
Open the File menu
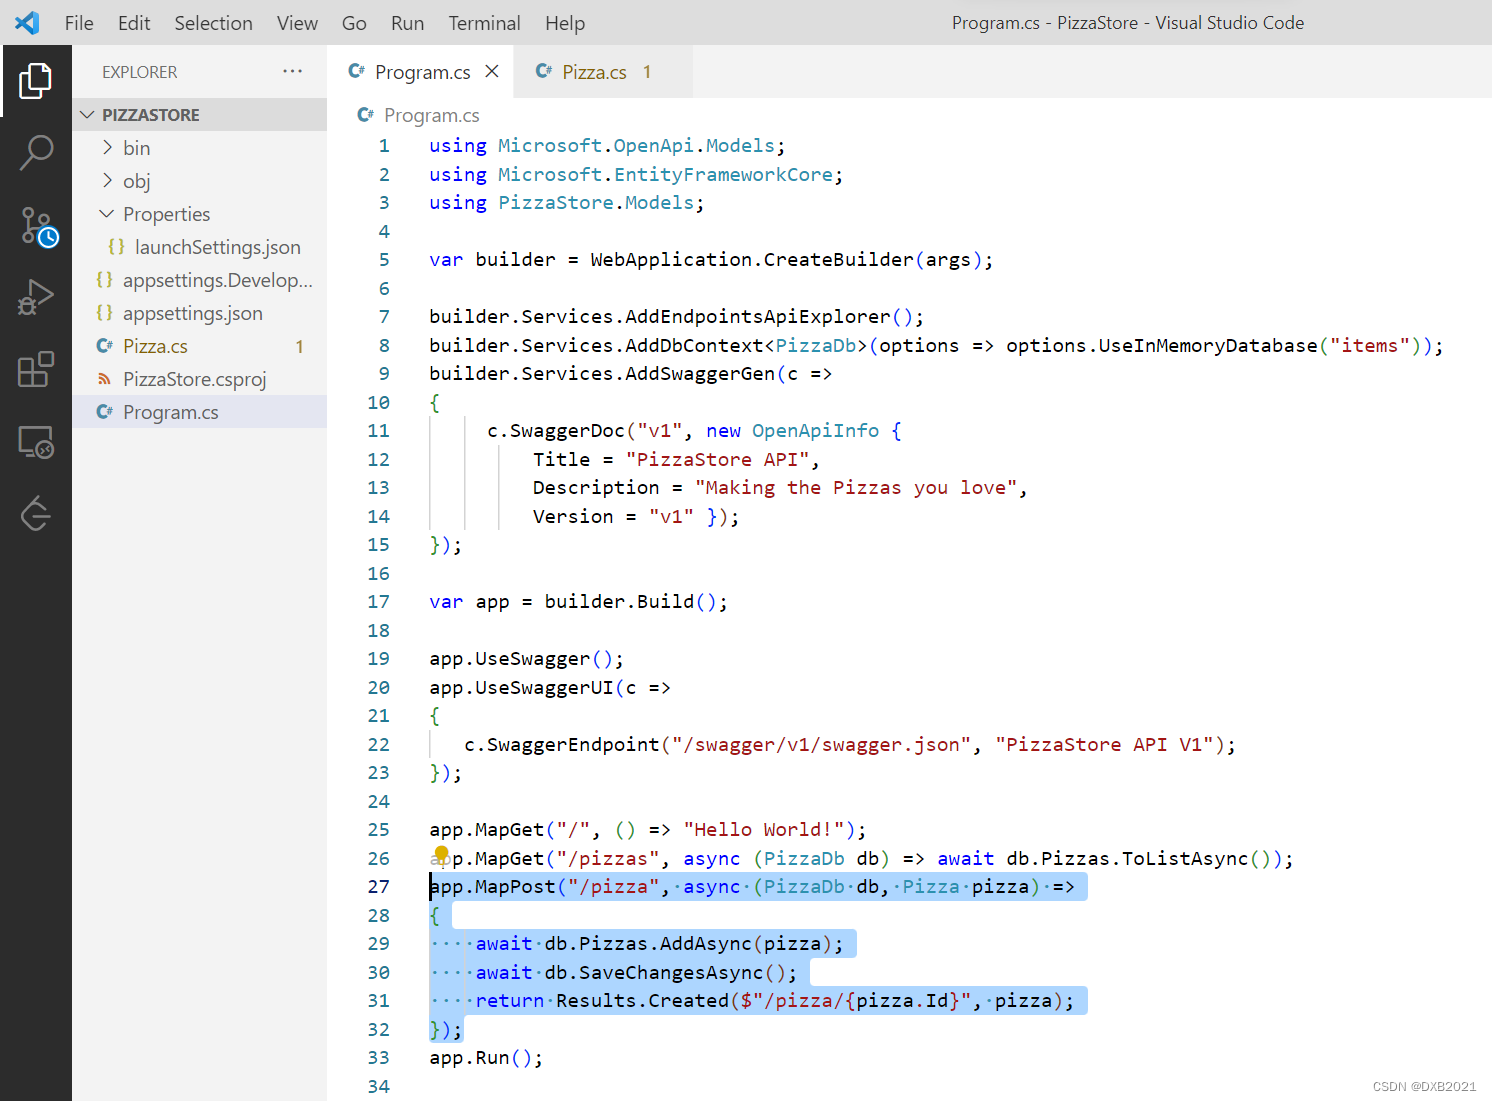coord(79,23)
